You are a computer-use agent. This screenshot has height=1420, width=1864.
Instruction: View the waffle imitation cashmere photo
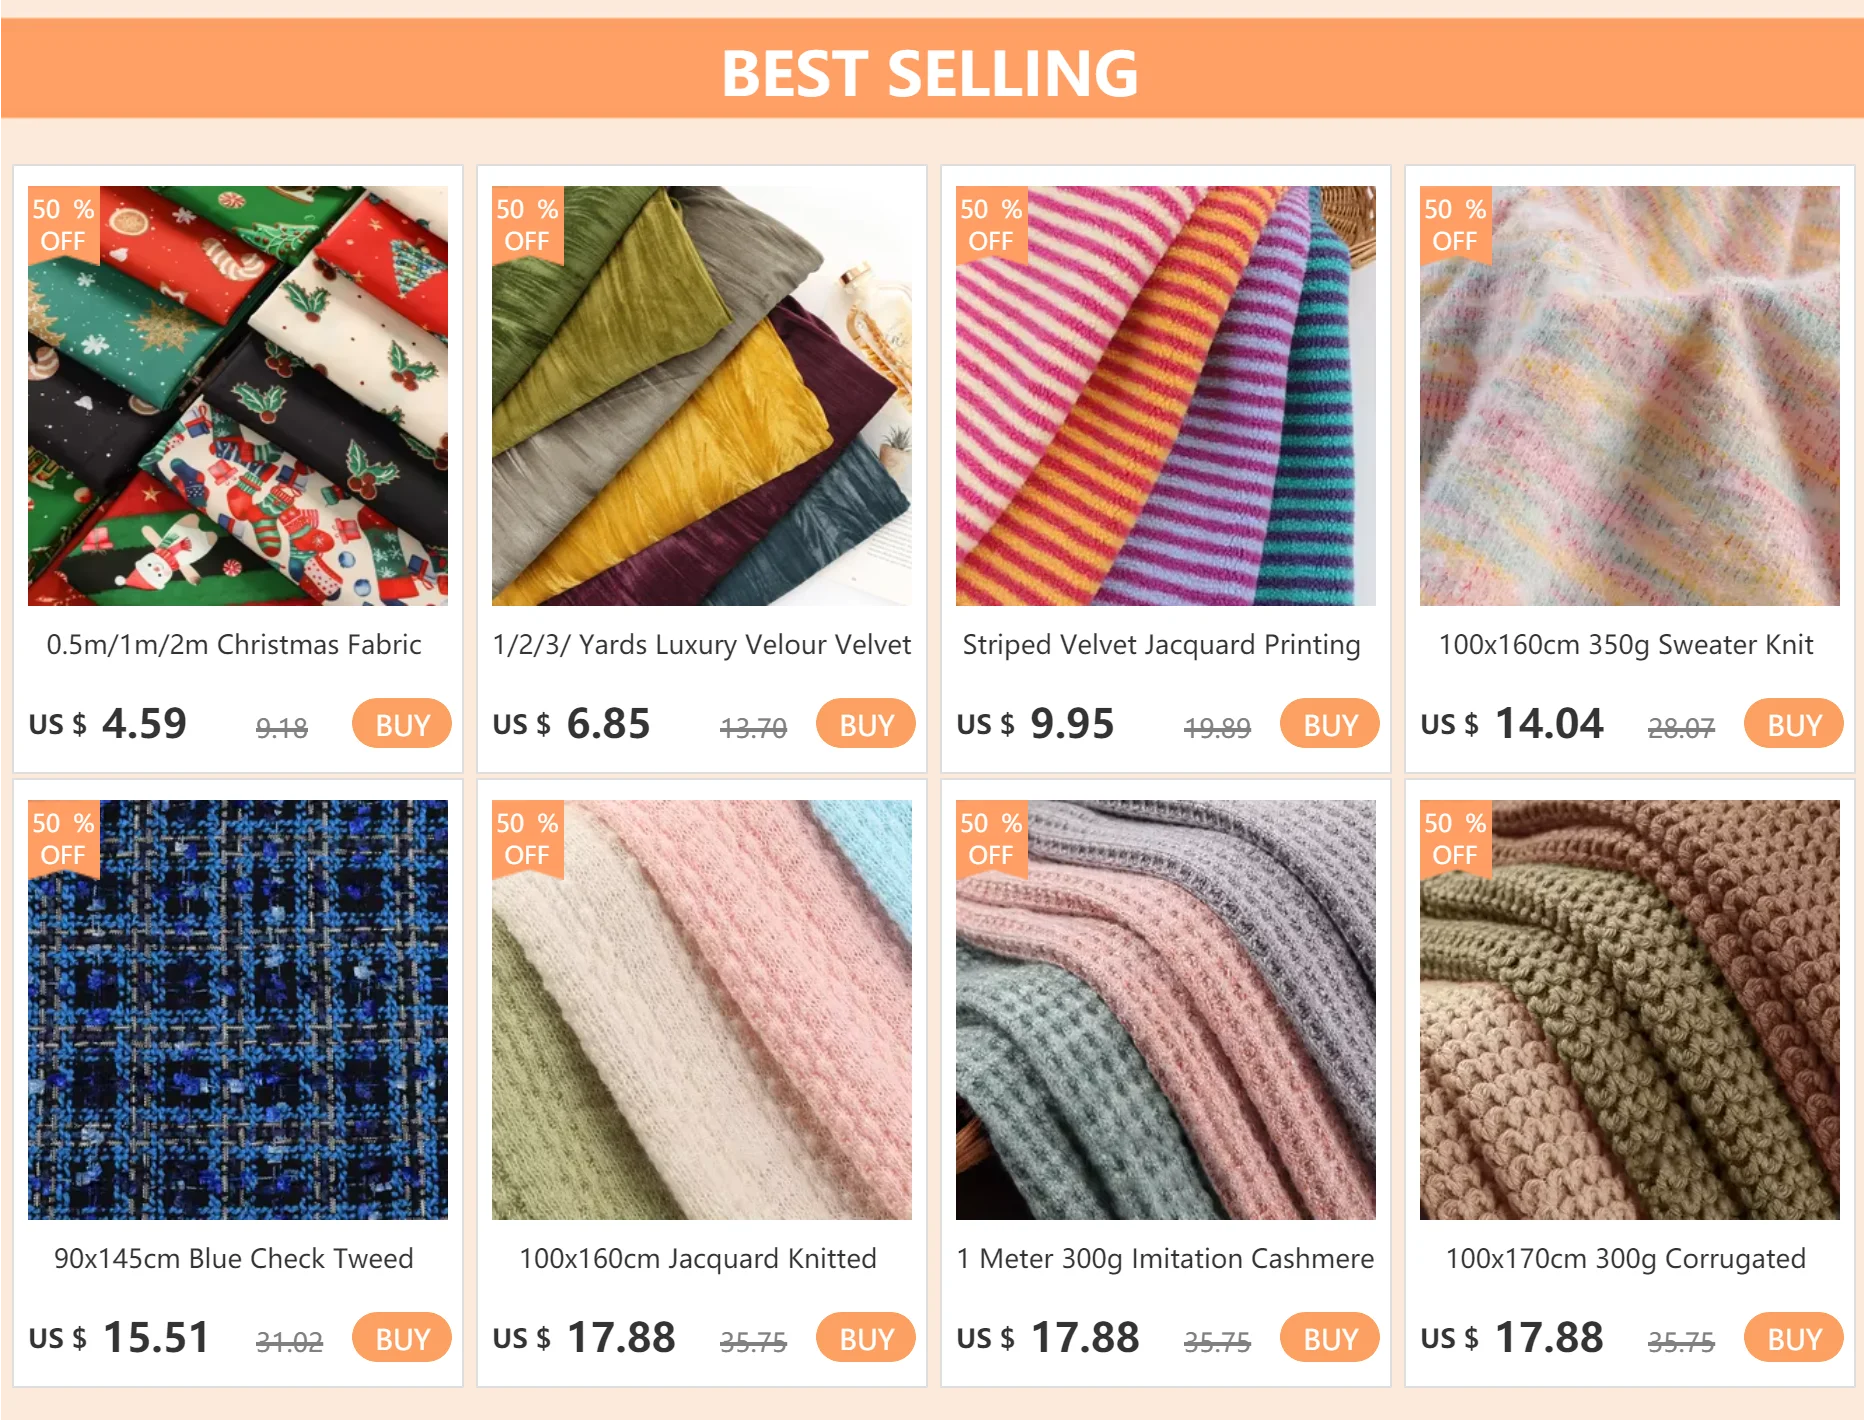[x=1166, y=1010]
